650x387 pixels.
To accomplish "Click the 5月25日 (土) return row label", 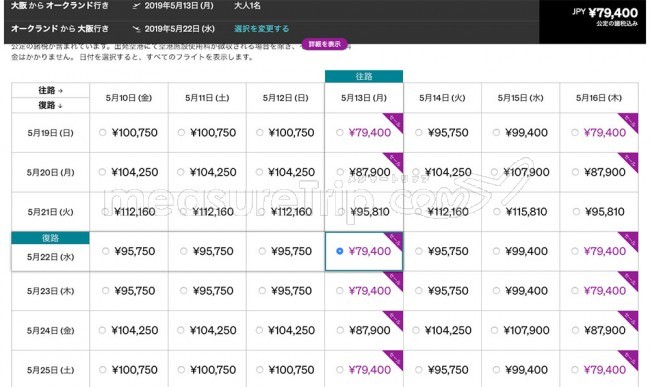I will tap(51, 370).
